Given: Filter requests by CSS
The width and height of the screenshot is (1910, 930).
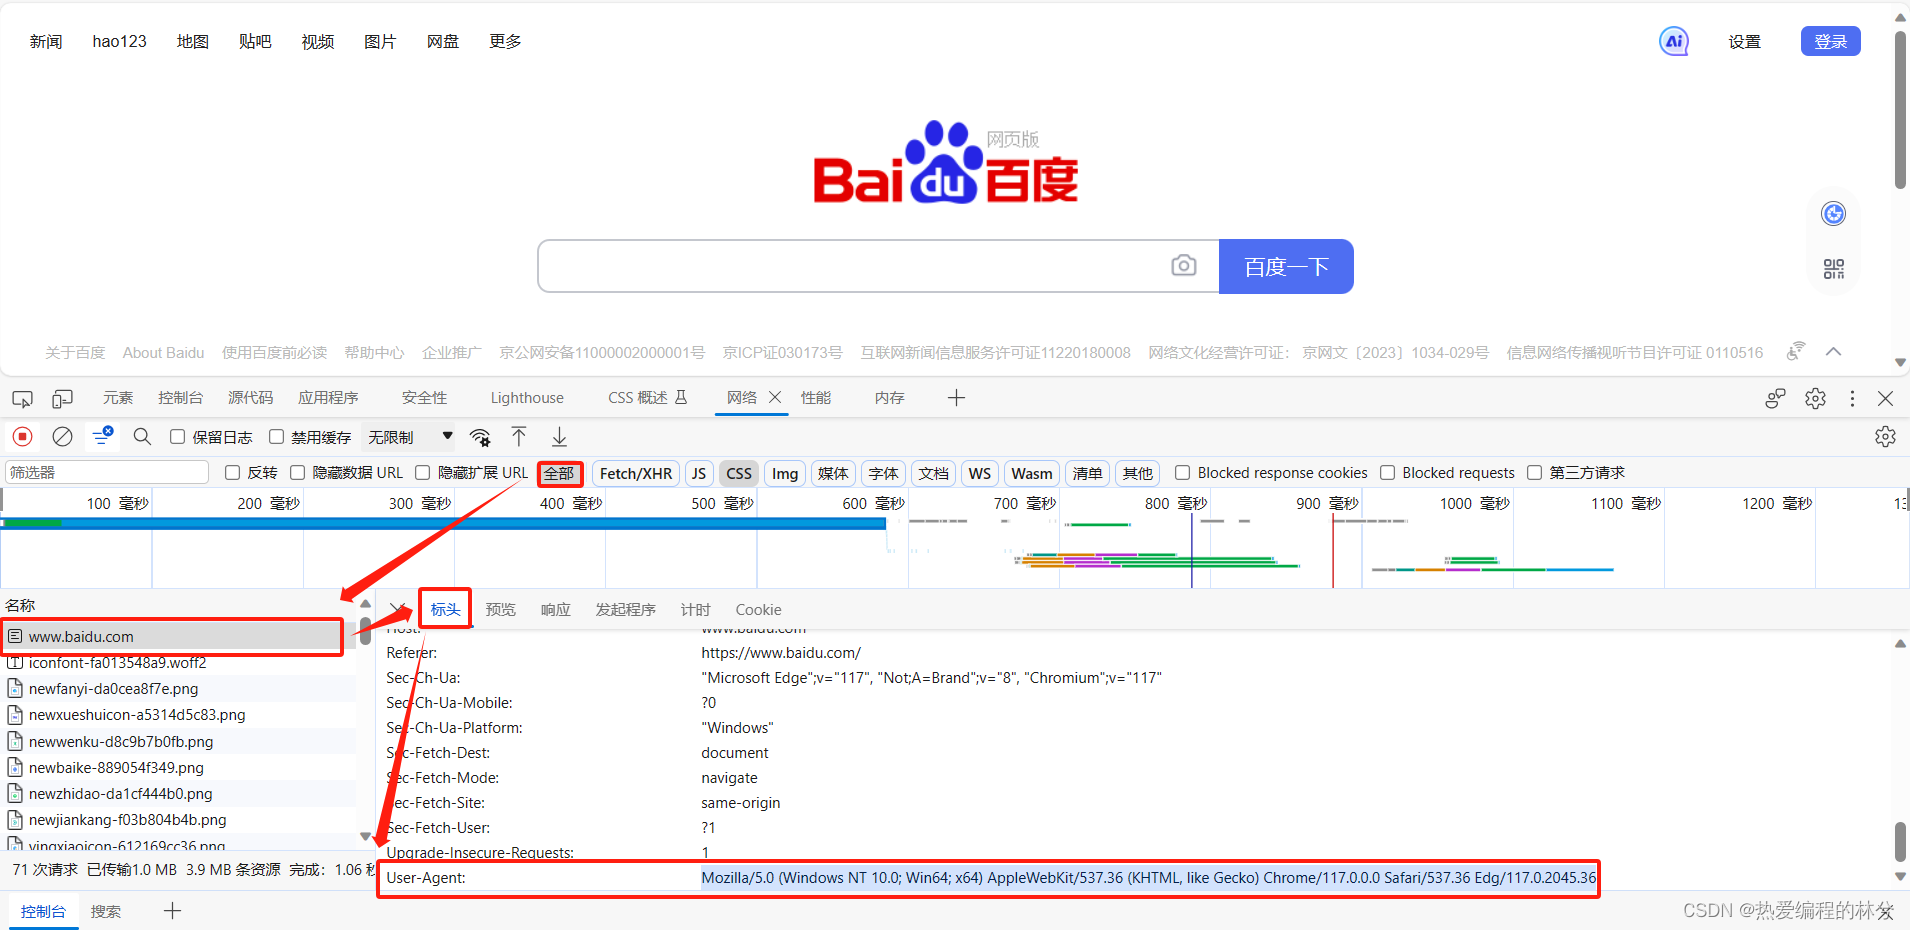Looking at the screenshot, I should click(739, 473).
